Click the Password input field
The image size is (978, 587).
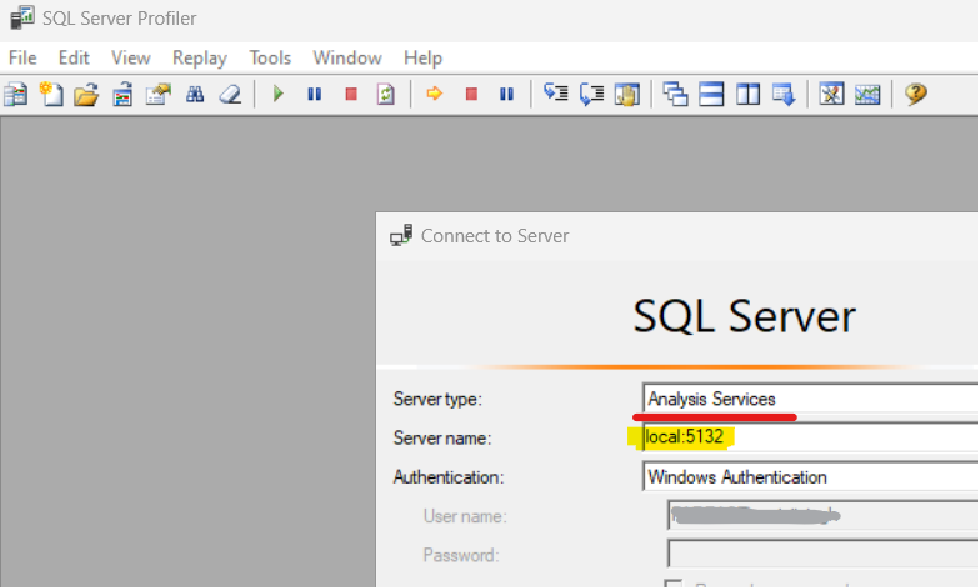(x=823, y=554)
